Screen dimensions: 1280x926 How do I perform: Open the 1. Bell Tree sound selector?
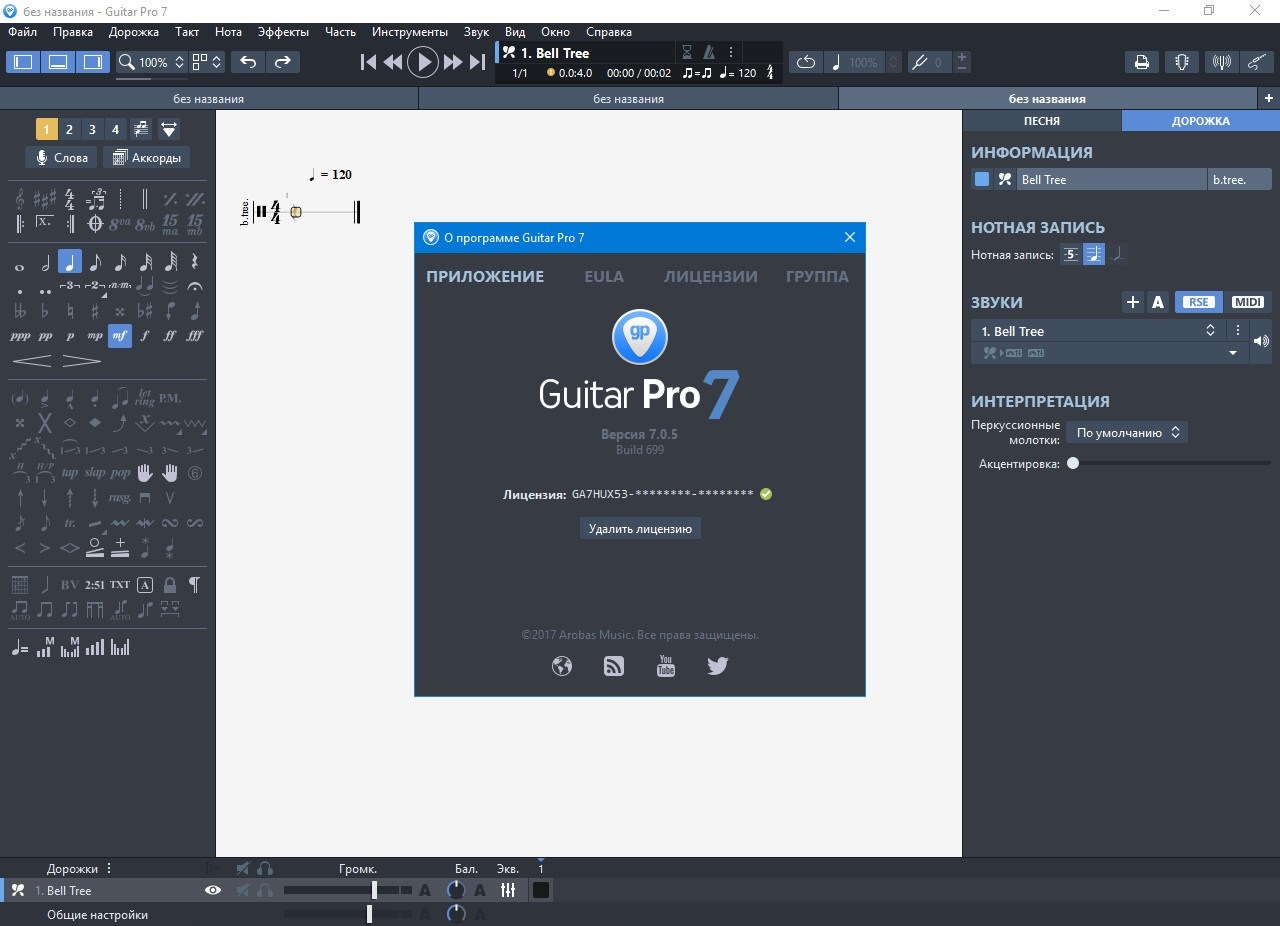(x=1098, y=331)
